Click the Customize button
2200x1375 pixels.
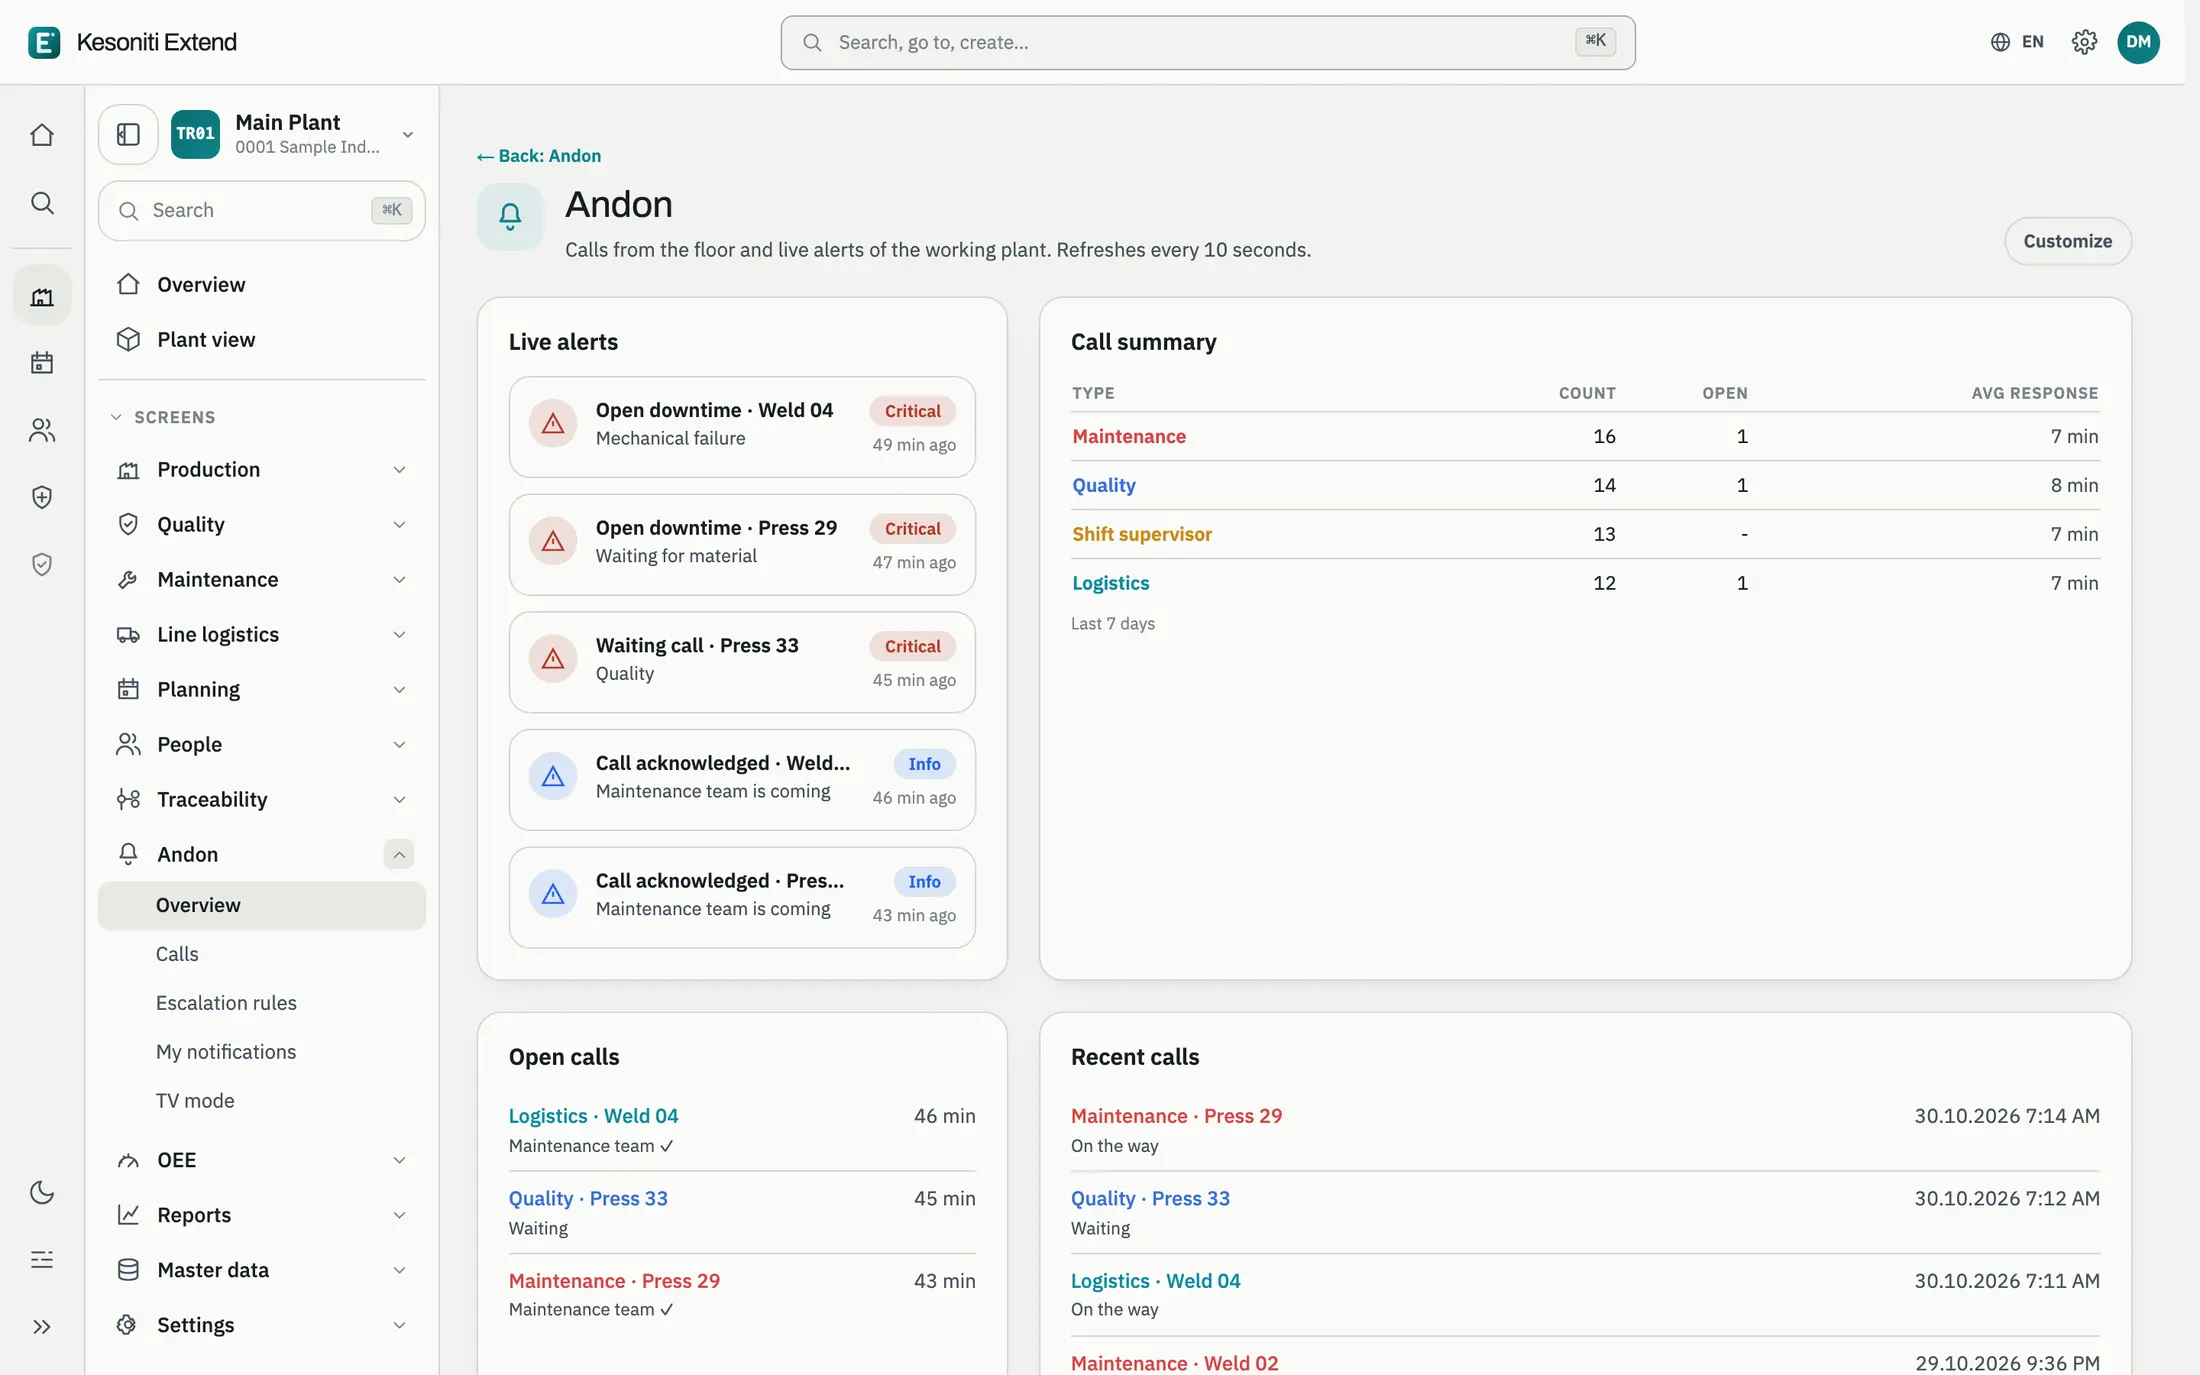[x=2067, y=241]
